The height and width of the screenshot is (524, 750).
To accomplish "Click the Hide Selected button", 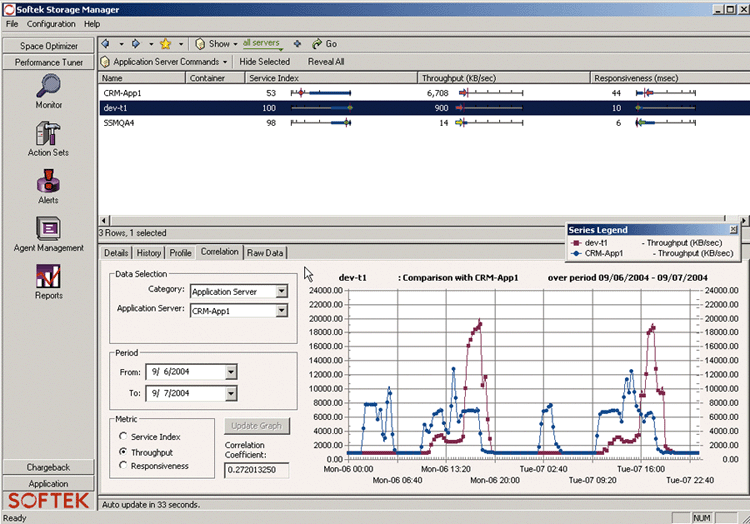I will (x=264, y=61).
